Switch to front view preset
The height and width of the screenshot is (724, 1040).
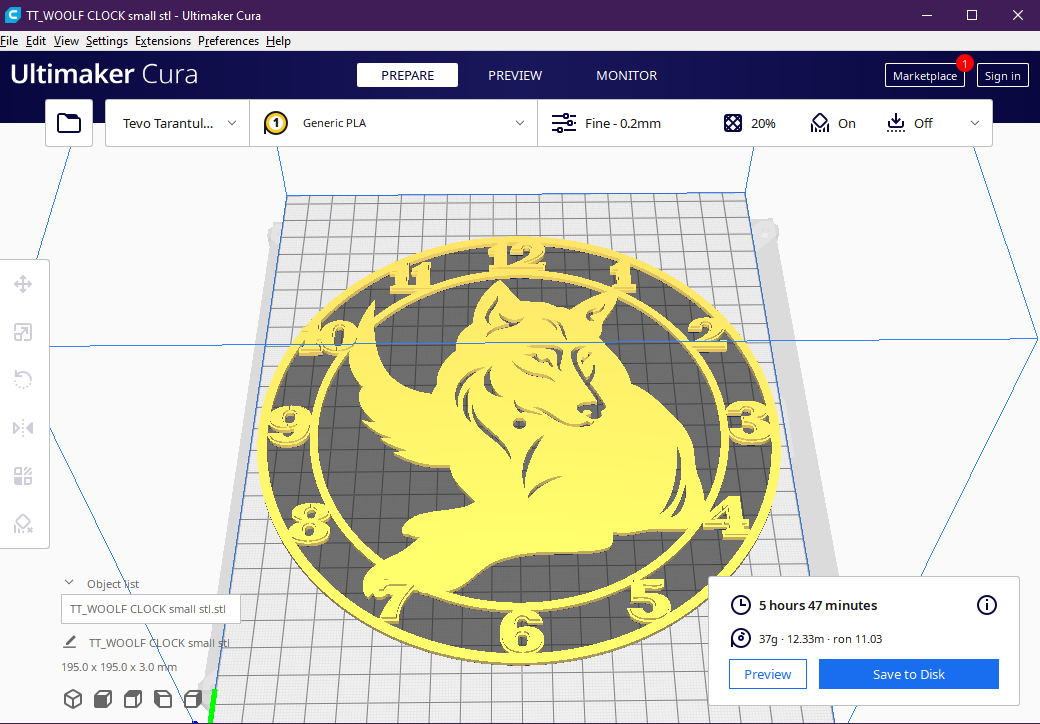[102, 698]
